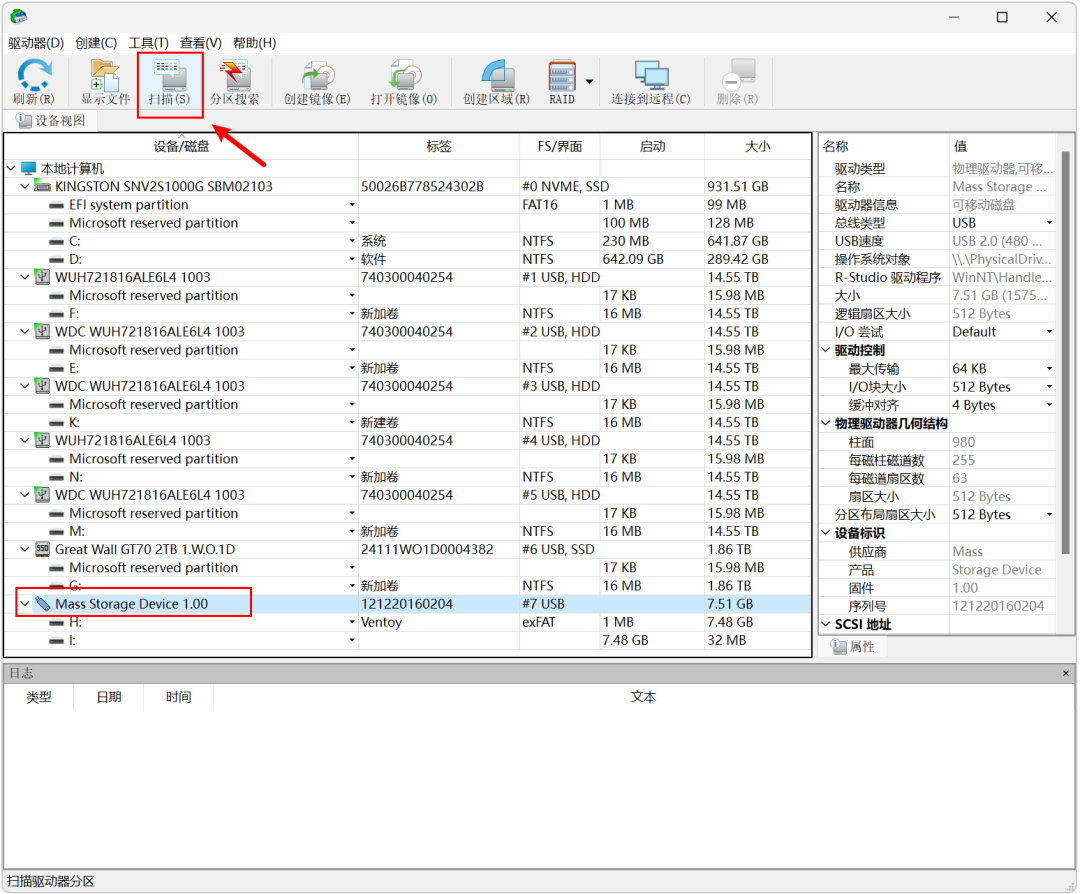Collapse the Drive Control (驱动控制) section
Image resolution: width=1080 pixels, height=894 pixels.
tap(826, 350)
